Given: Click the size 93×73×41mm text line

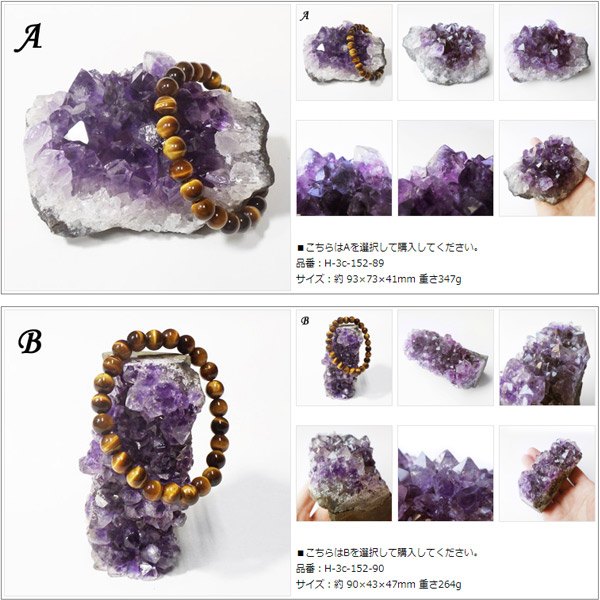Looking at the screenshot, I should tap(379, 279).
